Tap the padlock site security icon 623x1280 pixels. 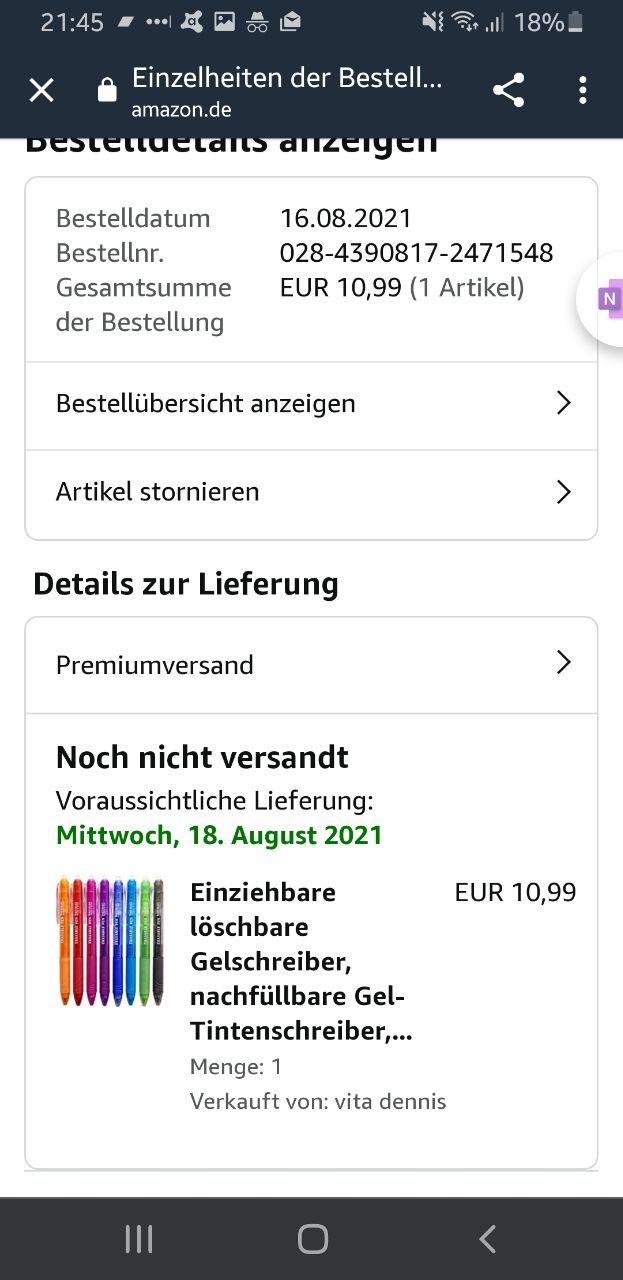pyautogui.click(x=106, y=91)
